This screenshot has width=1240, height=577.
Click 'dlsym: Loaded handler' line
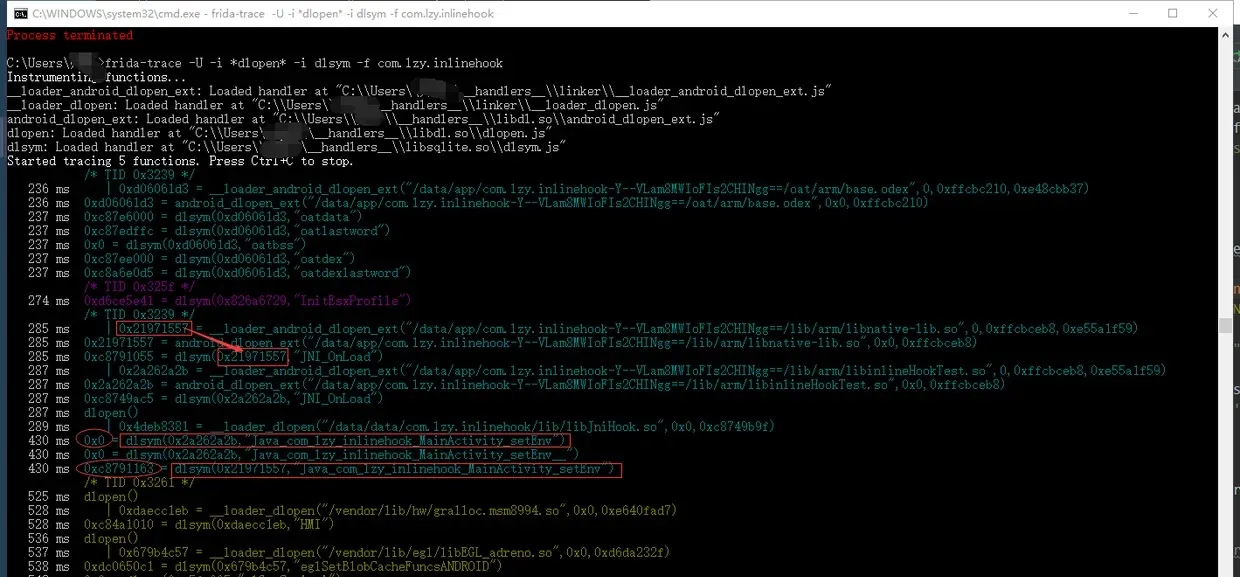[287, 147]
